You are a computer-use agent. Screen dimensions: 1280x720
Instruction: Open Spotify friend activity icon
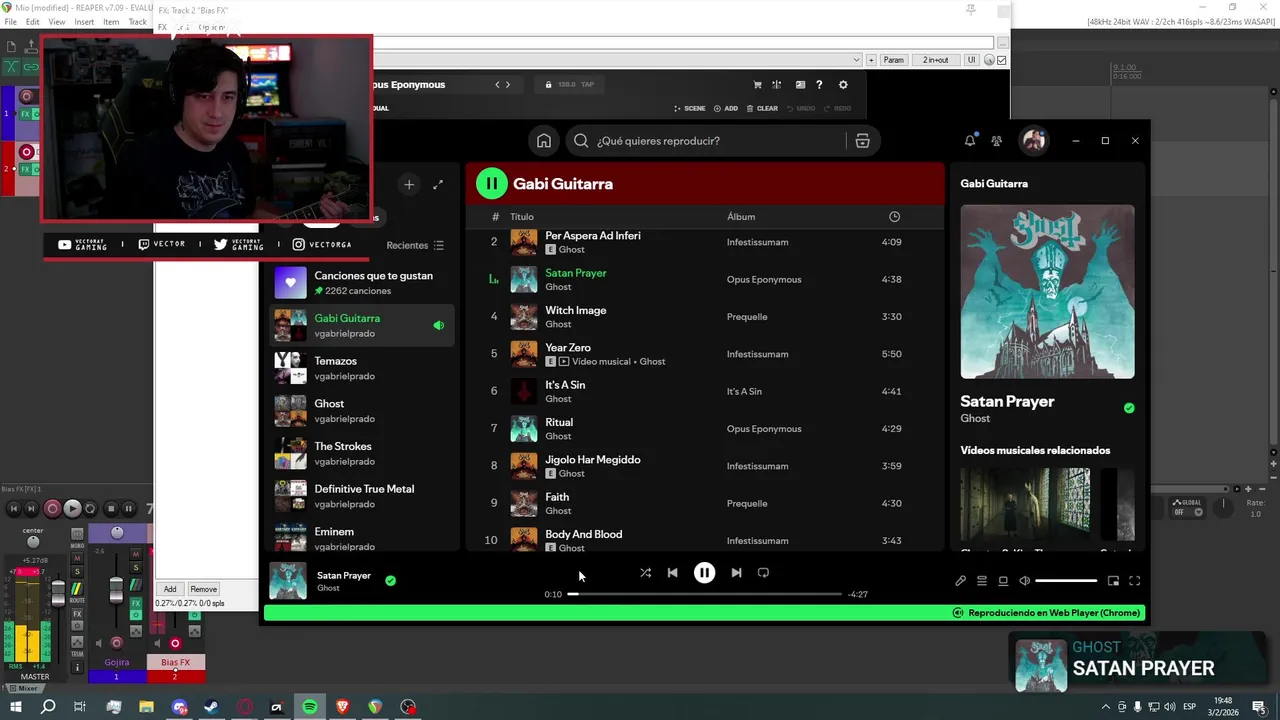tap(997, 141)
